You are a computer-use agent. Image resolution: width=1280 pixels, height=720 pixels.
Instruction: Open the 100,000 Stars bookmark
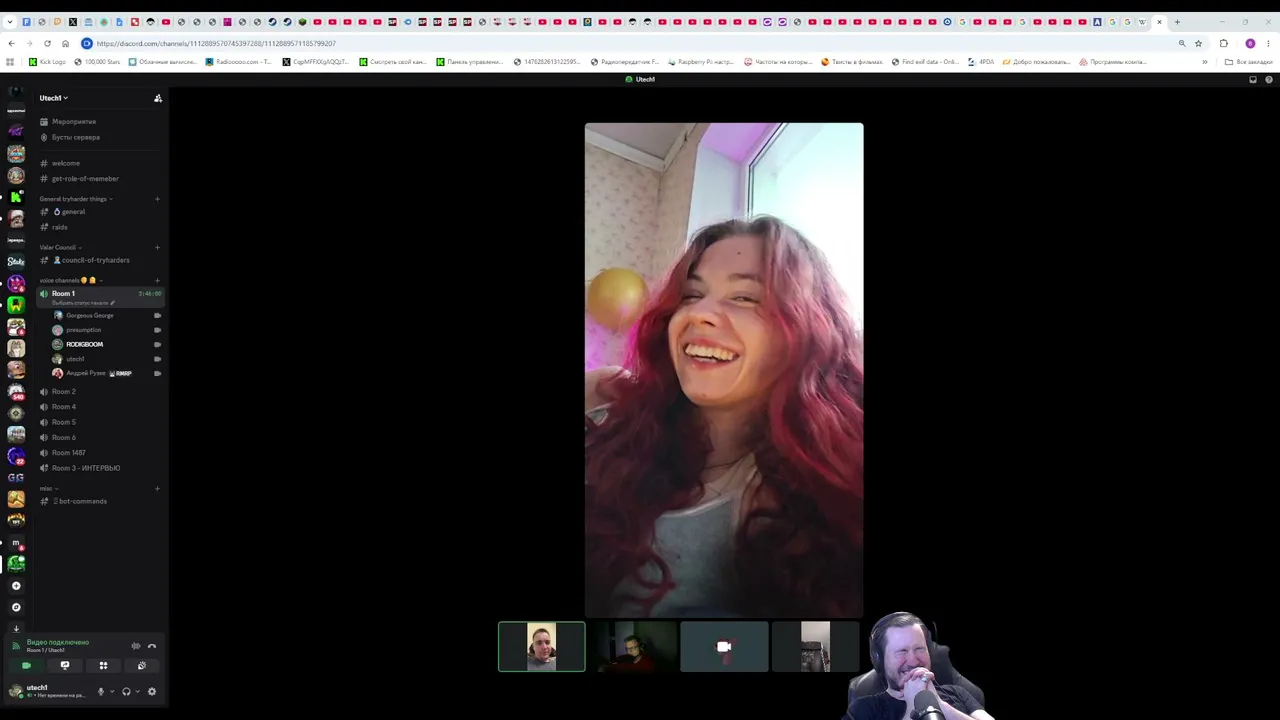96,62
